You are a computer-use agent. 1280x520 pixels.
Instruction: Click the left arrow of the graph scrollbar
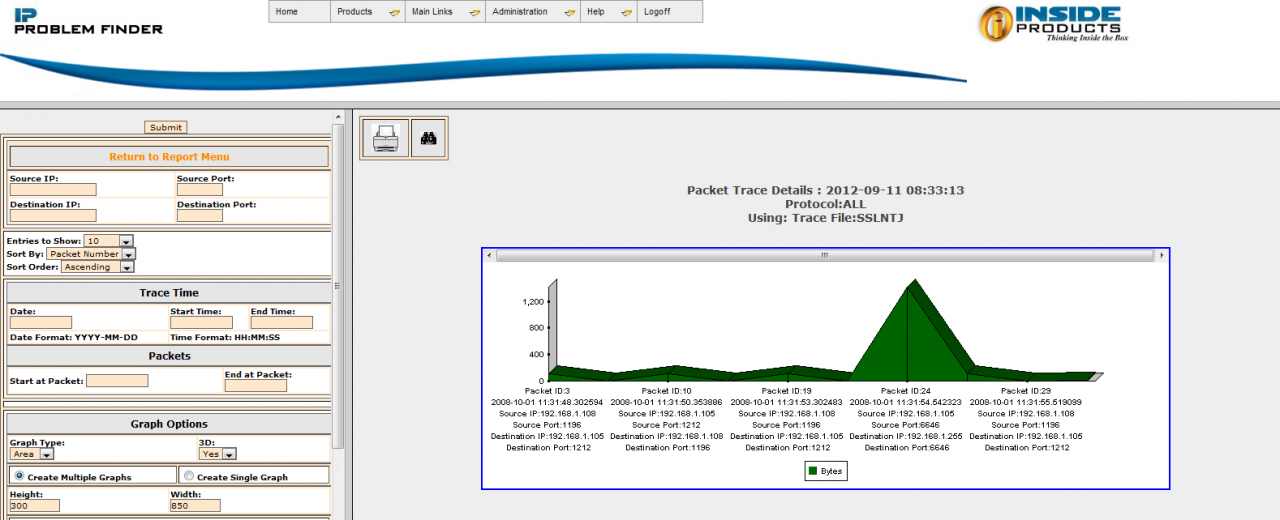(489, 256)
